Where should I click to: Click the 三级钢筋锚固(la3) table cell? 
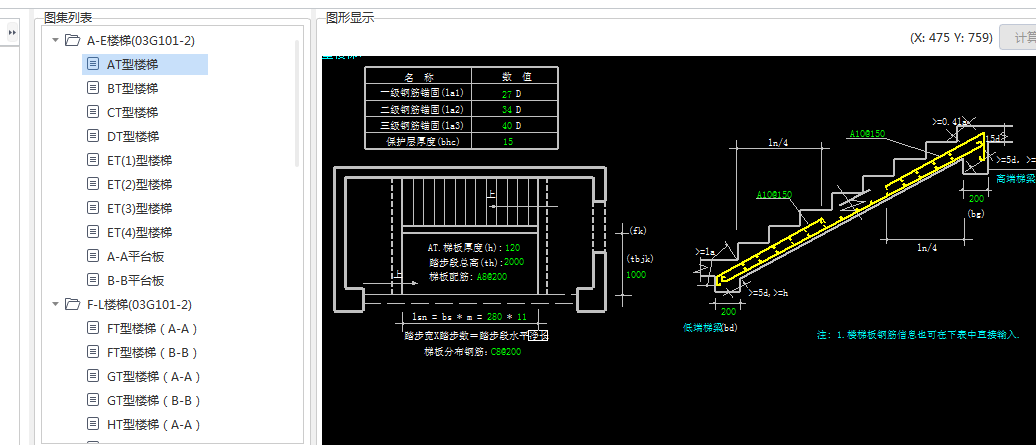point(418,125)
